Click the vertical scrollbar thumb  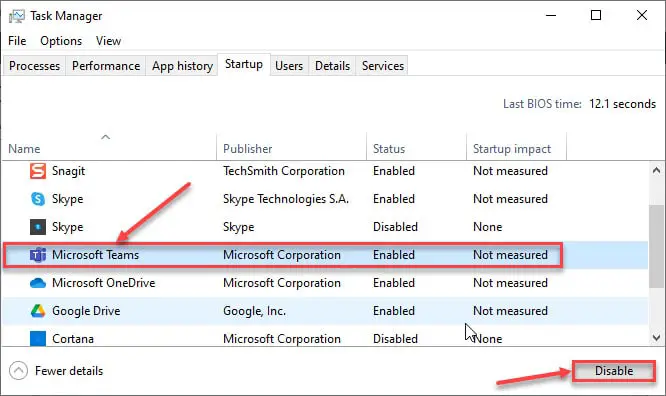[x=656, y=247]
